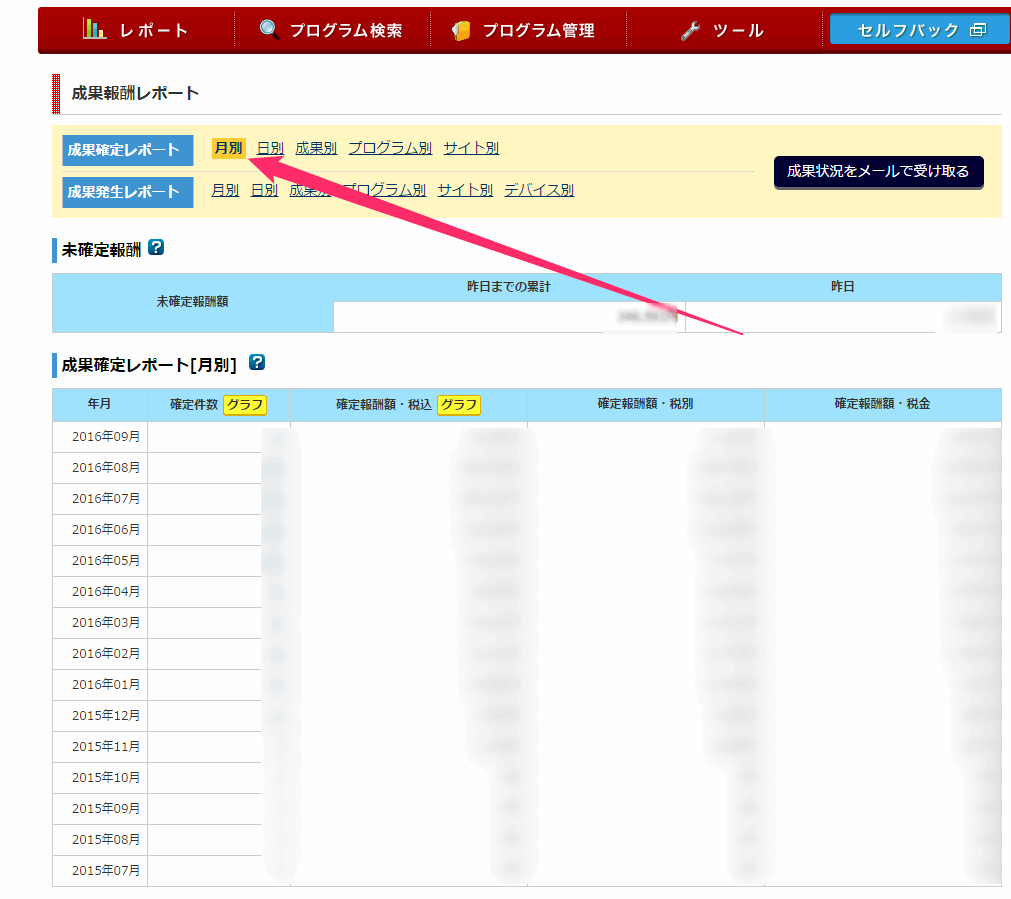
Task: Select 日別 in the 成果発生レポート row
Action: 264,190
